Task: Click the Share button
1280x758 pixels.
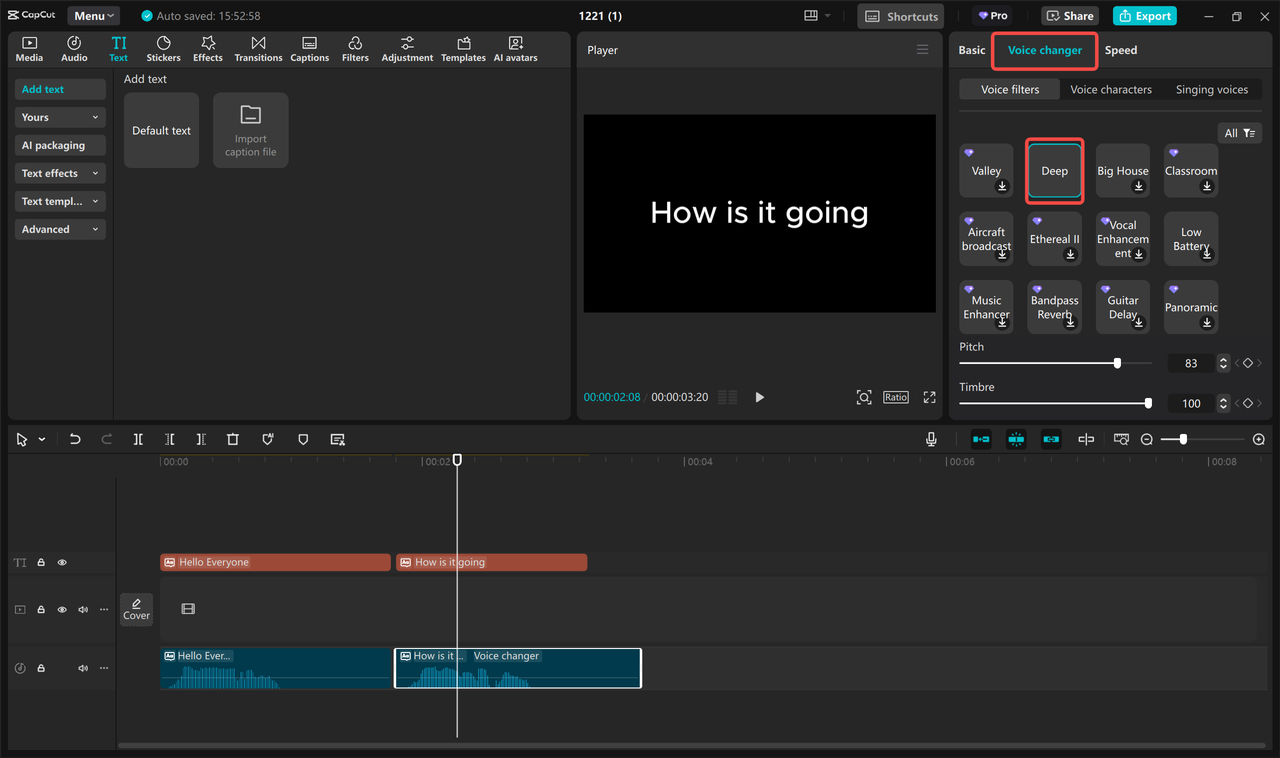Action: pyautogui.click(x=1069, y=16)
